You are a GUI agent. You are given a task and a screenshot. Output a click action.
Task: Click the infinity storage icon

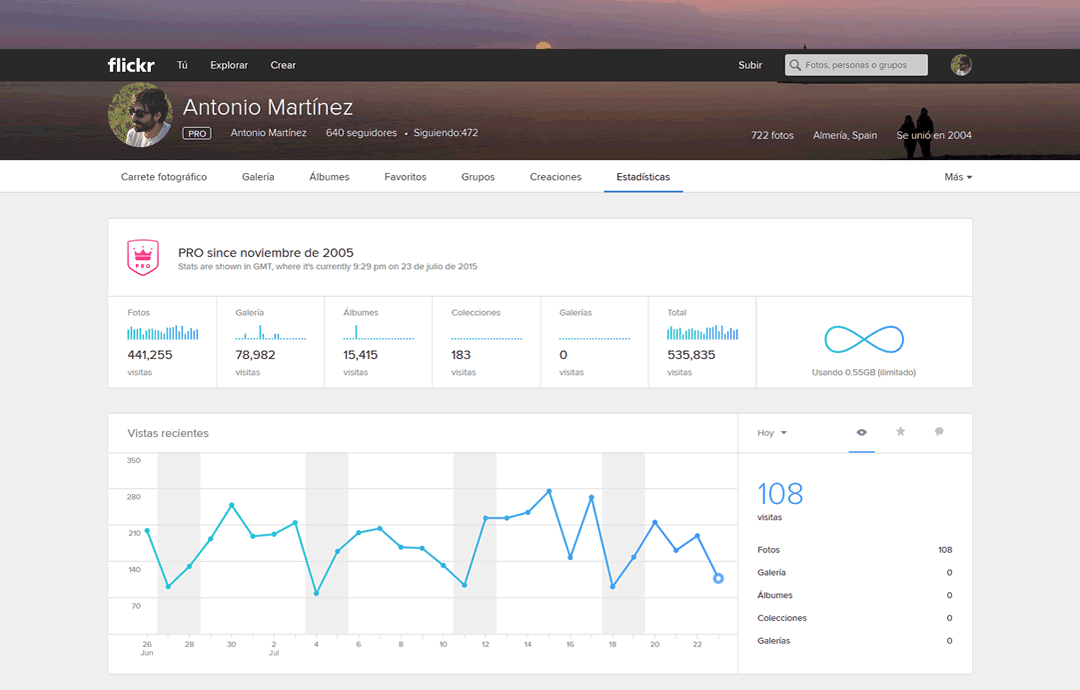[x=864, y=339]
